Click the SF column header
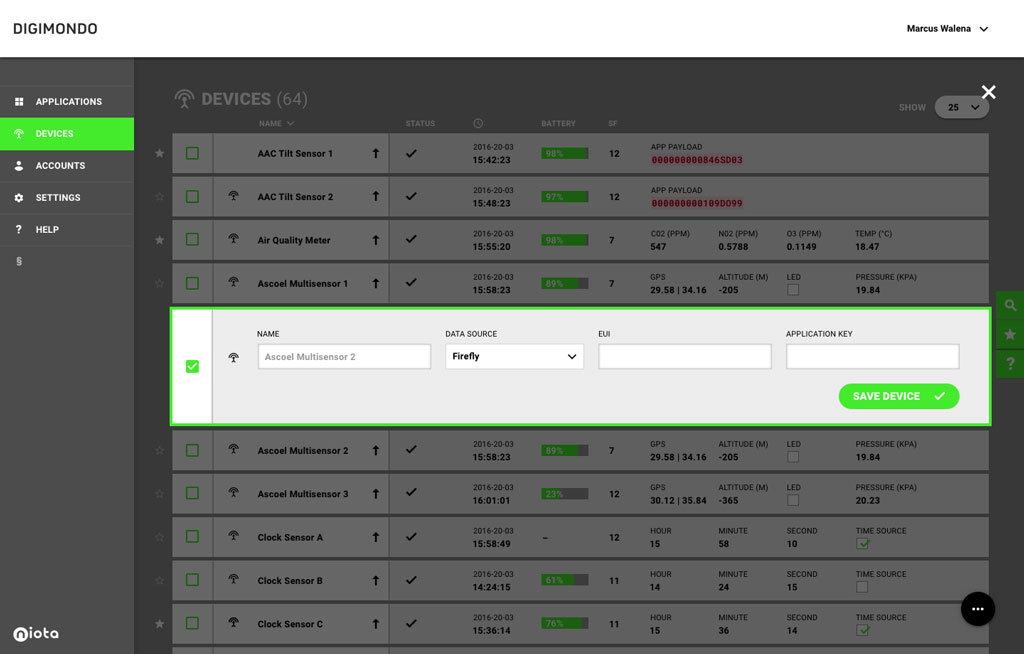 pos(613,123)
